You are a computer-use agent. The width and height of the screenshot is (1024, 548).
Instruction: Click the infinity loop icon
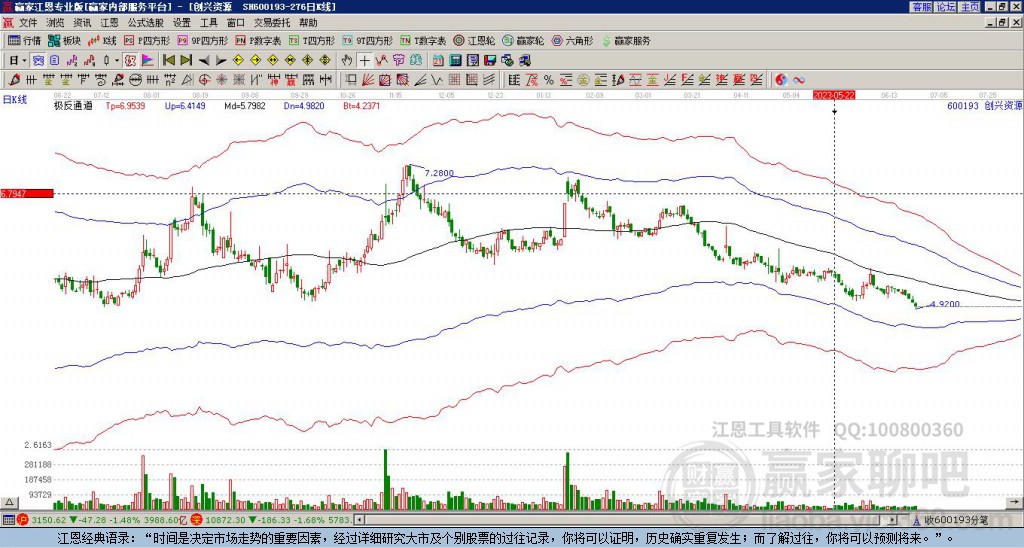799,80
